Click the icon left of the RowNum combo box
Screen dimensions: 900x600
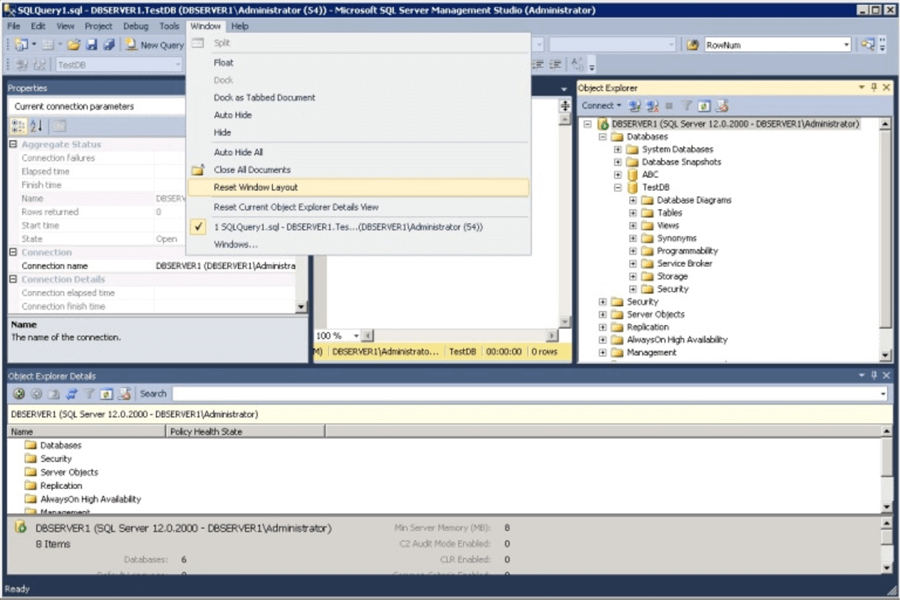[x=693, y=45]
